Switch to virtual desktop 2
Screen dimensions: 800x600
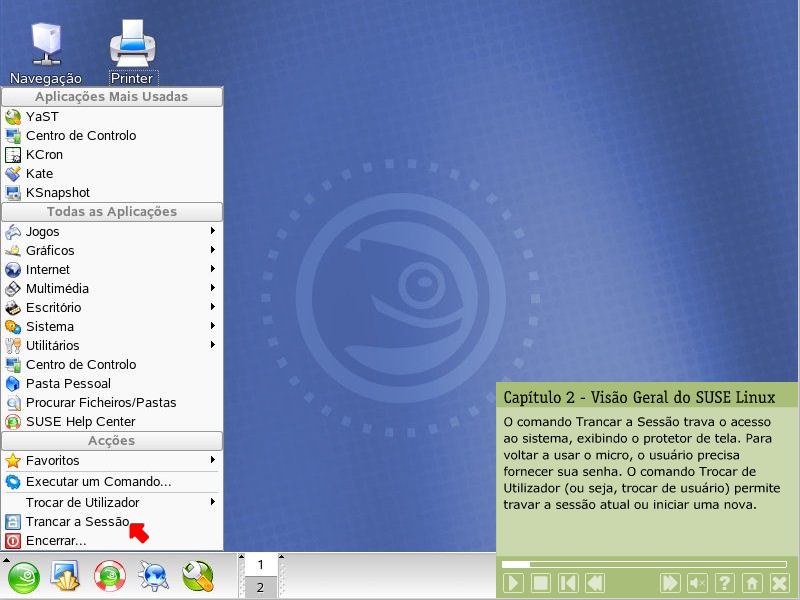[x=260, y=588]
